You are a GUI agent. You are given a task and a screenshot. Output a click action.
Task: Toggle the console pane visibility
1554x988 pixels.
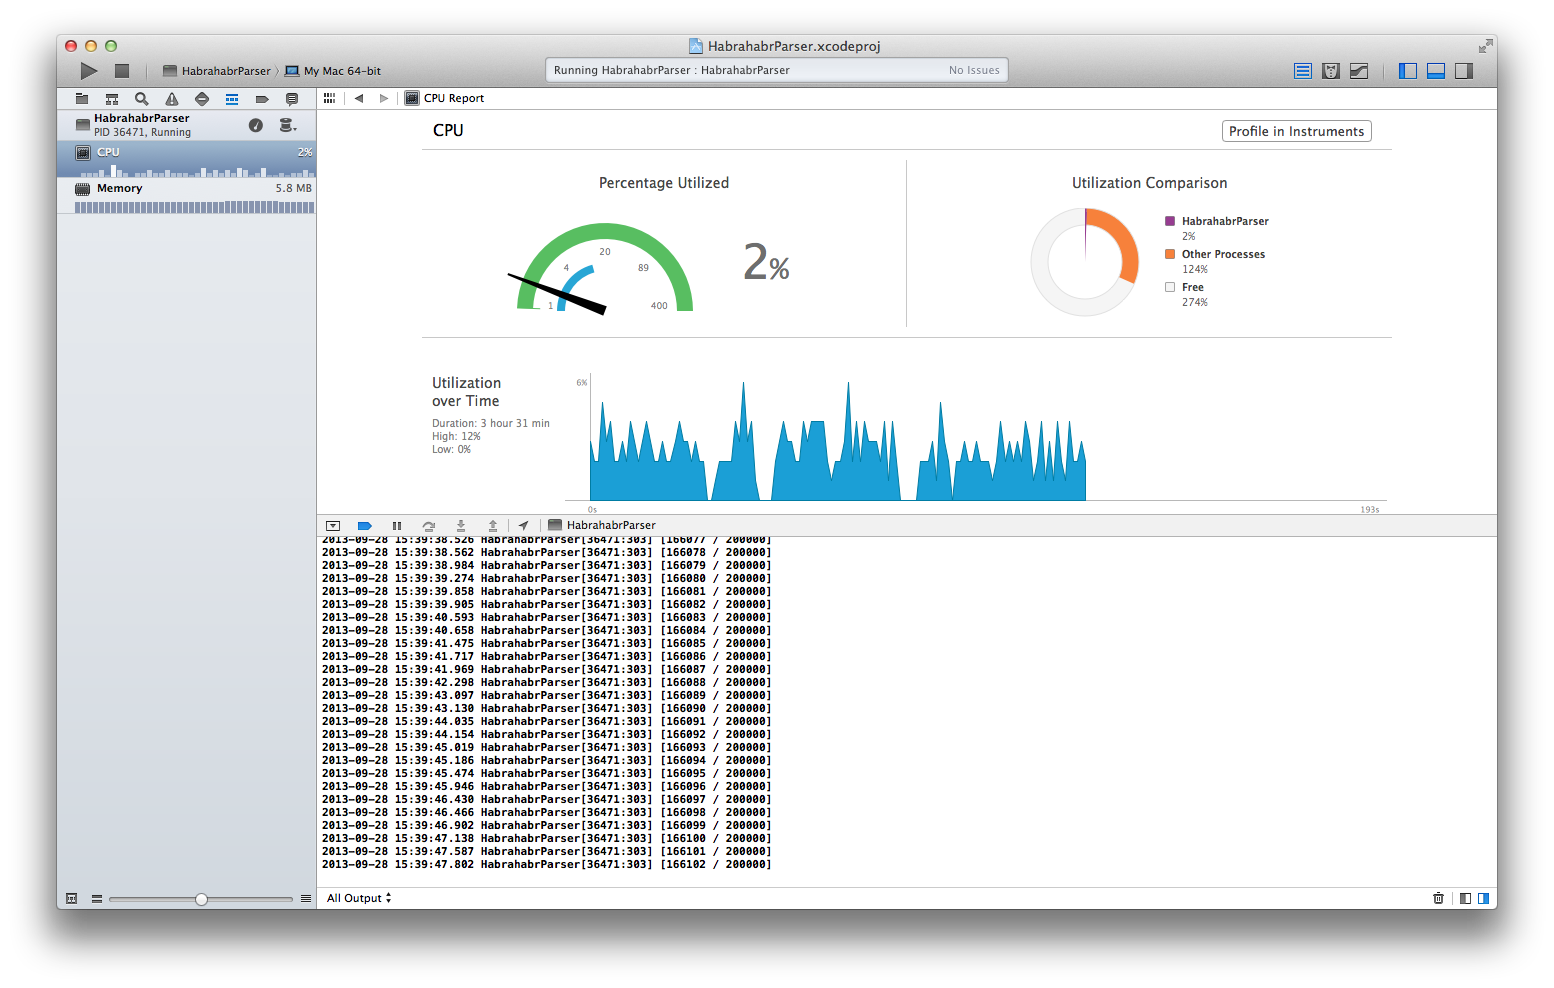[x=1483, y=898]
